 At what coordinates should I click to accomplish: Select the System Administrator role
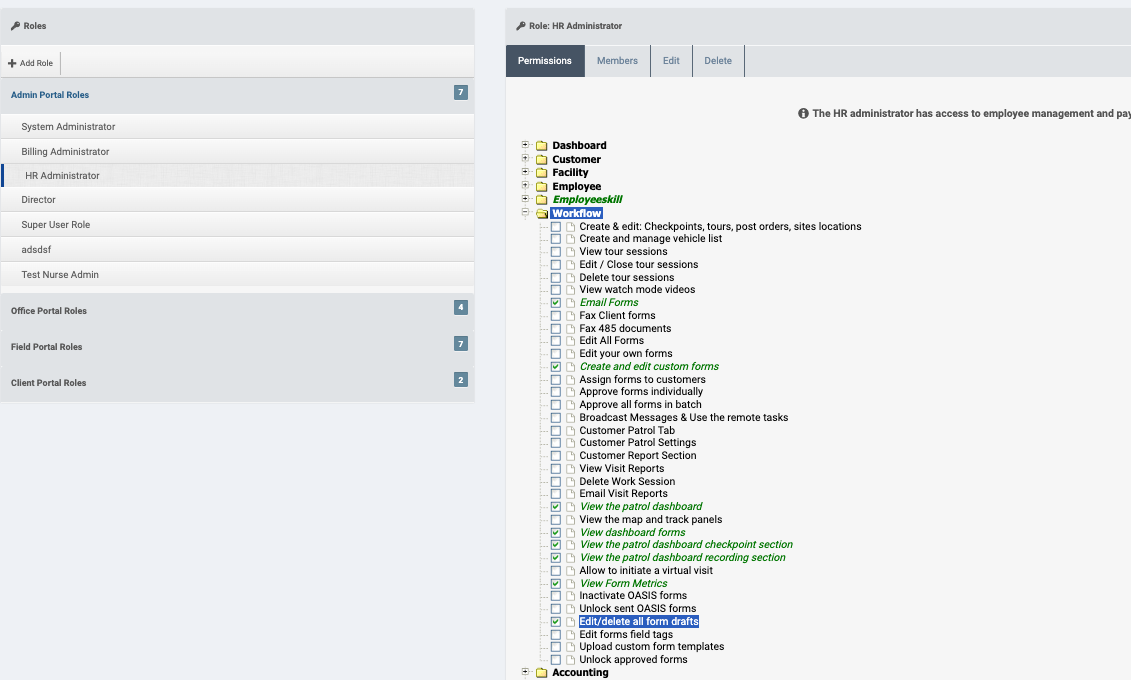pyautogui.click(x=68, y=127)
